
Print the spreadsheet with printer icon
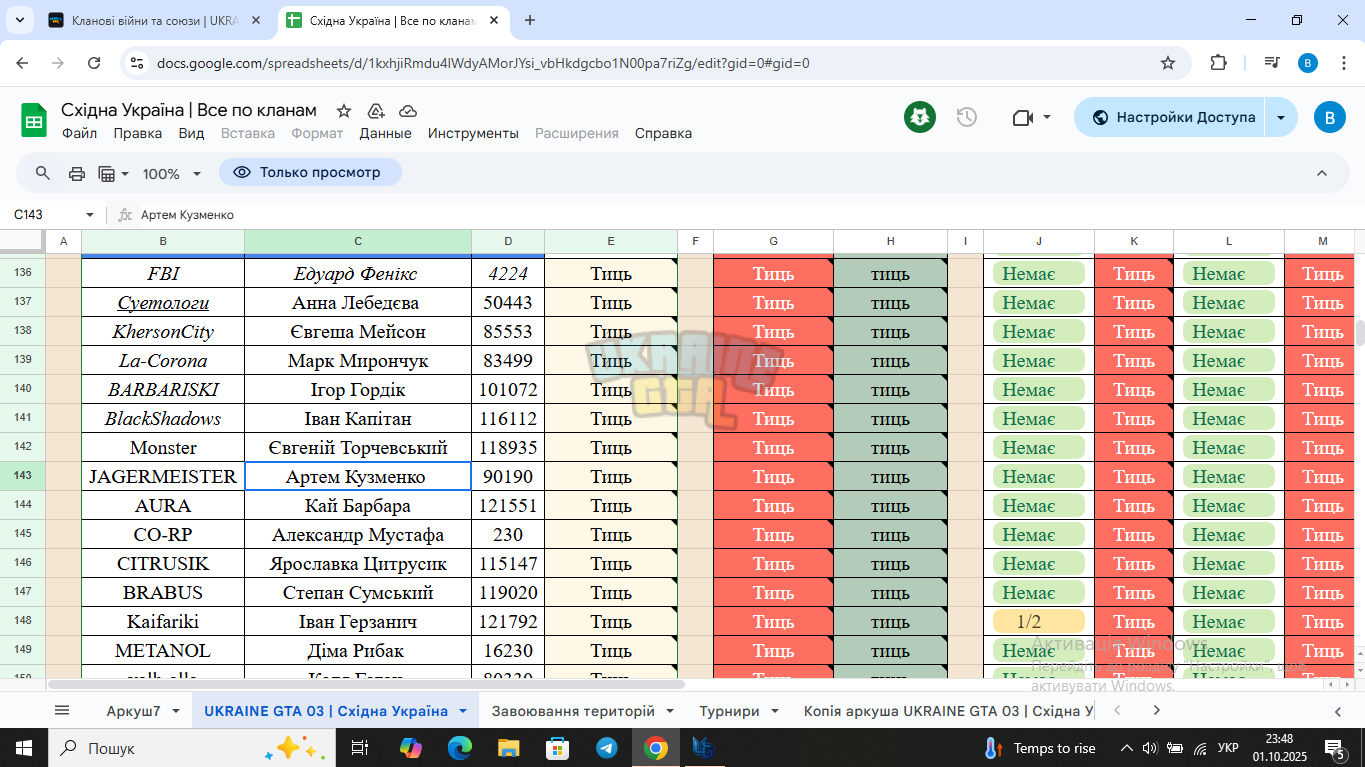click(77, 173)
